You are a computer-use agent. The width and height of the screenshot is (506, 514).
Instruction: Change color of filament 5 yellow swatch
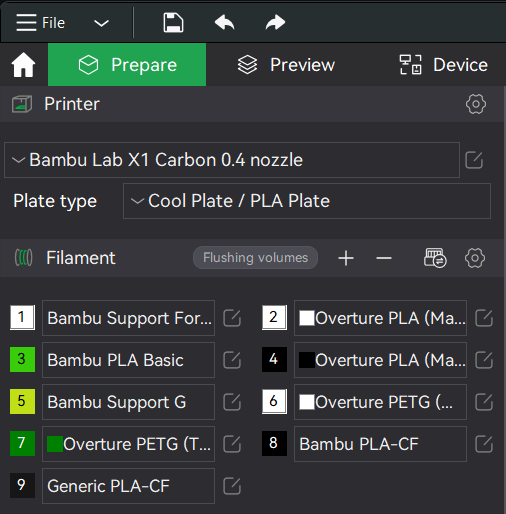22,401
